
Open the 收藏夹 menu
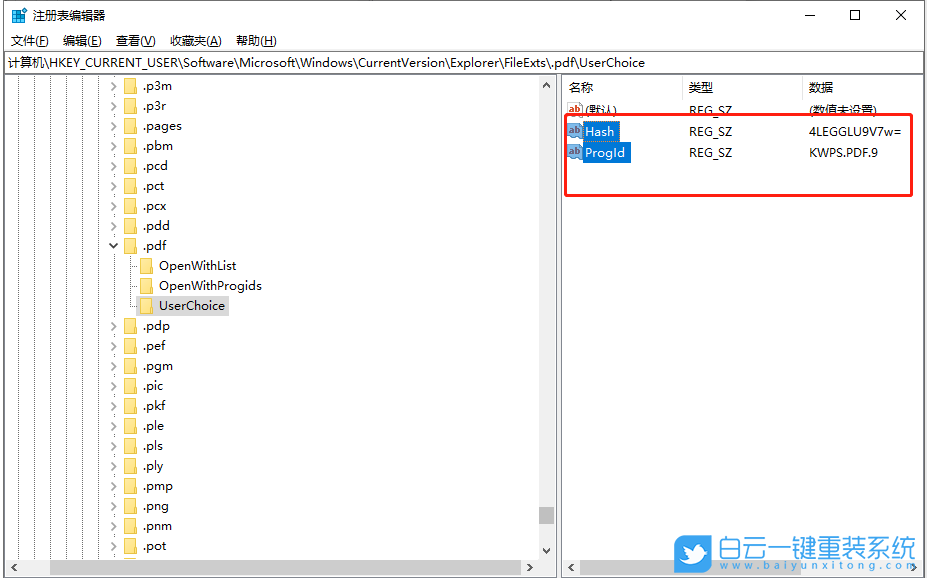[x=193, y=40]
